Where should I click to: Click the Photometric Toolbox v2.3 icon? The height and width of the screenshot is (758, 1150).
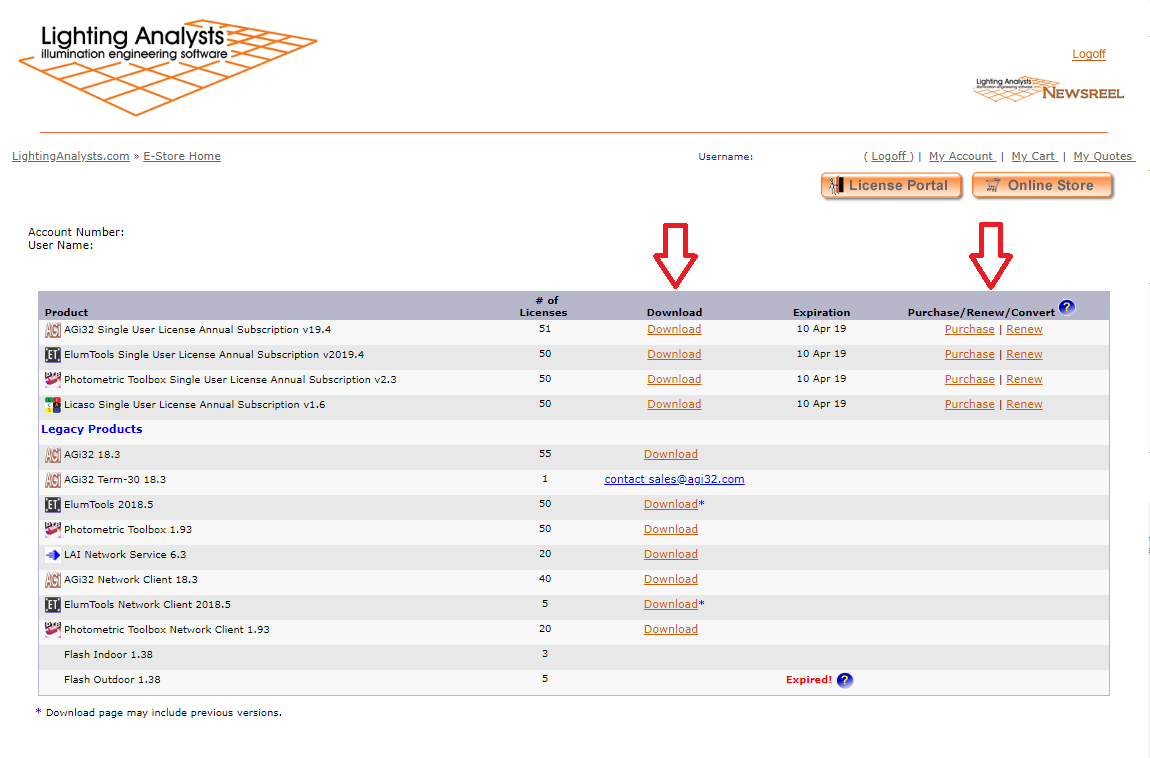(x=53, y=380)
